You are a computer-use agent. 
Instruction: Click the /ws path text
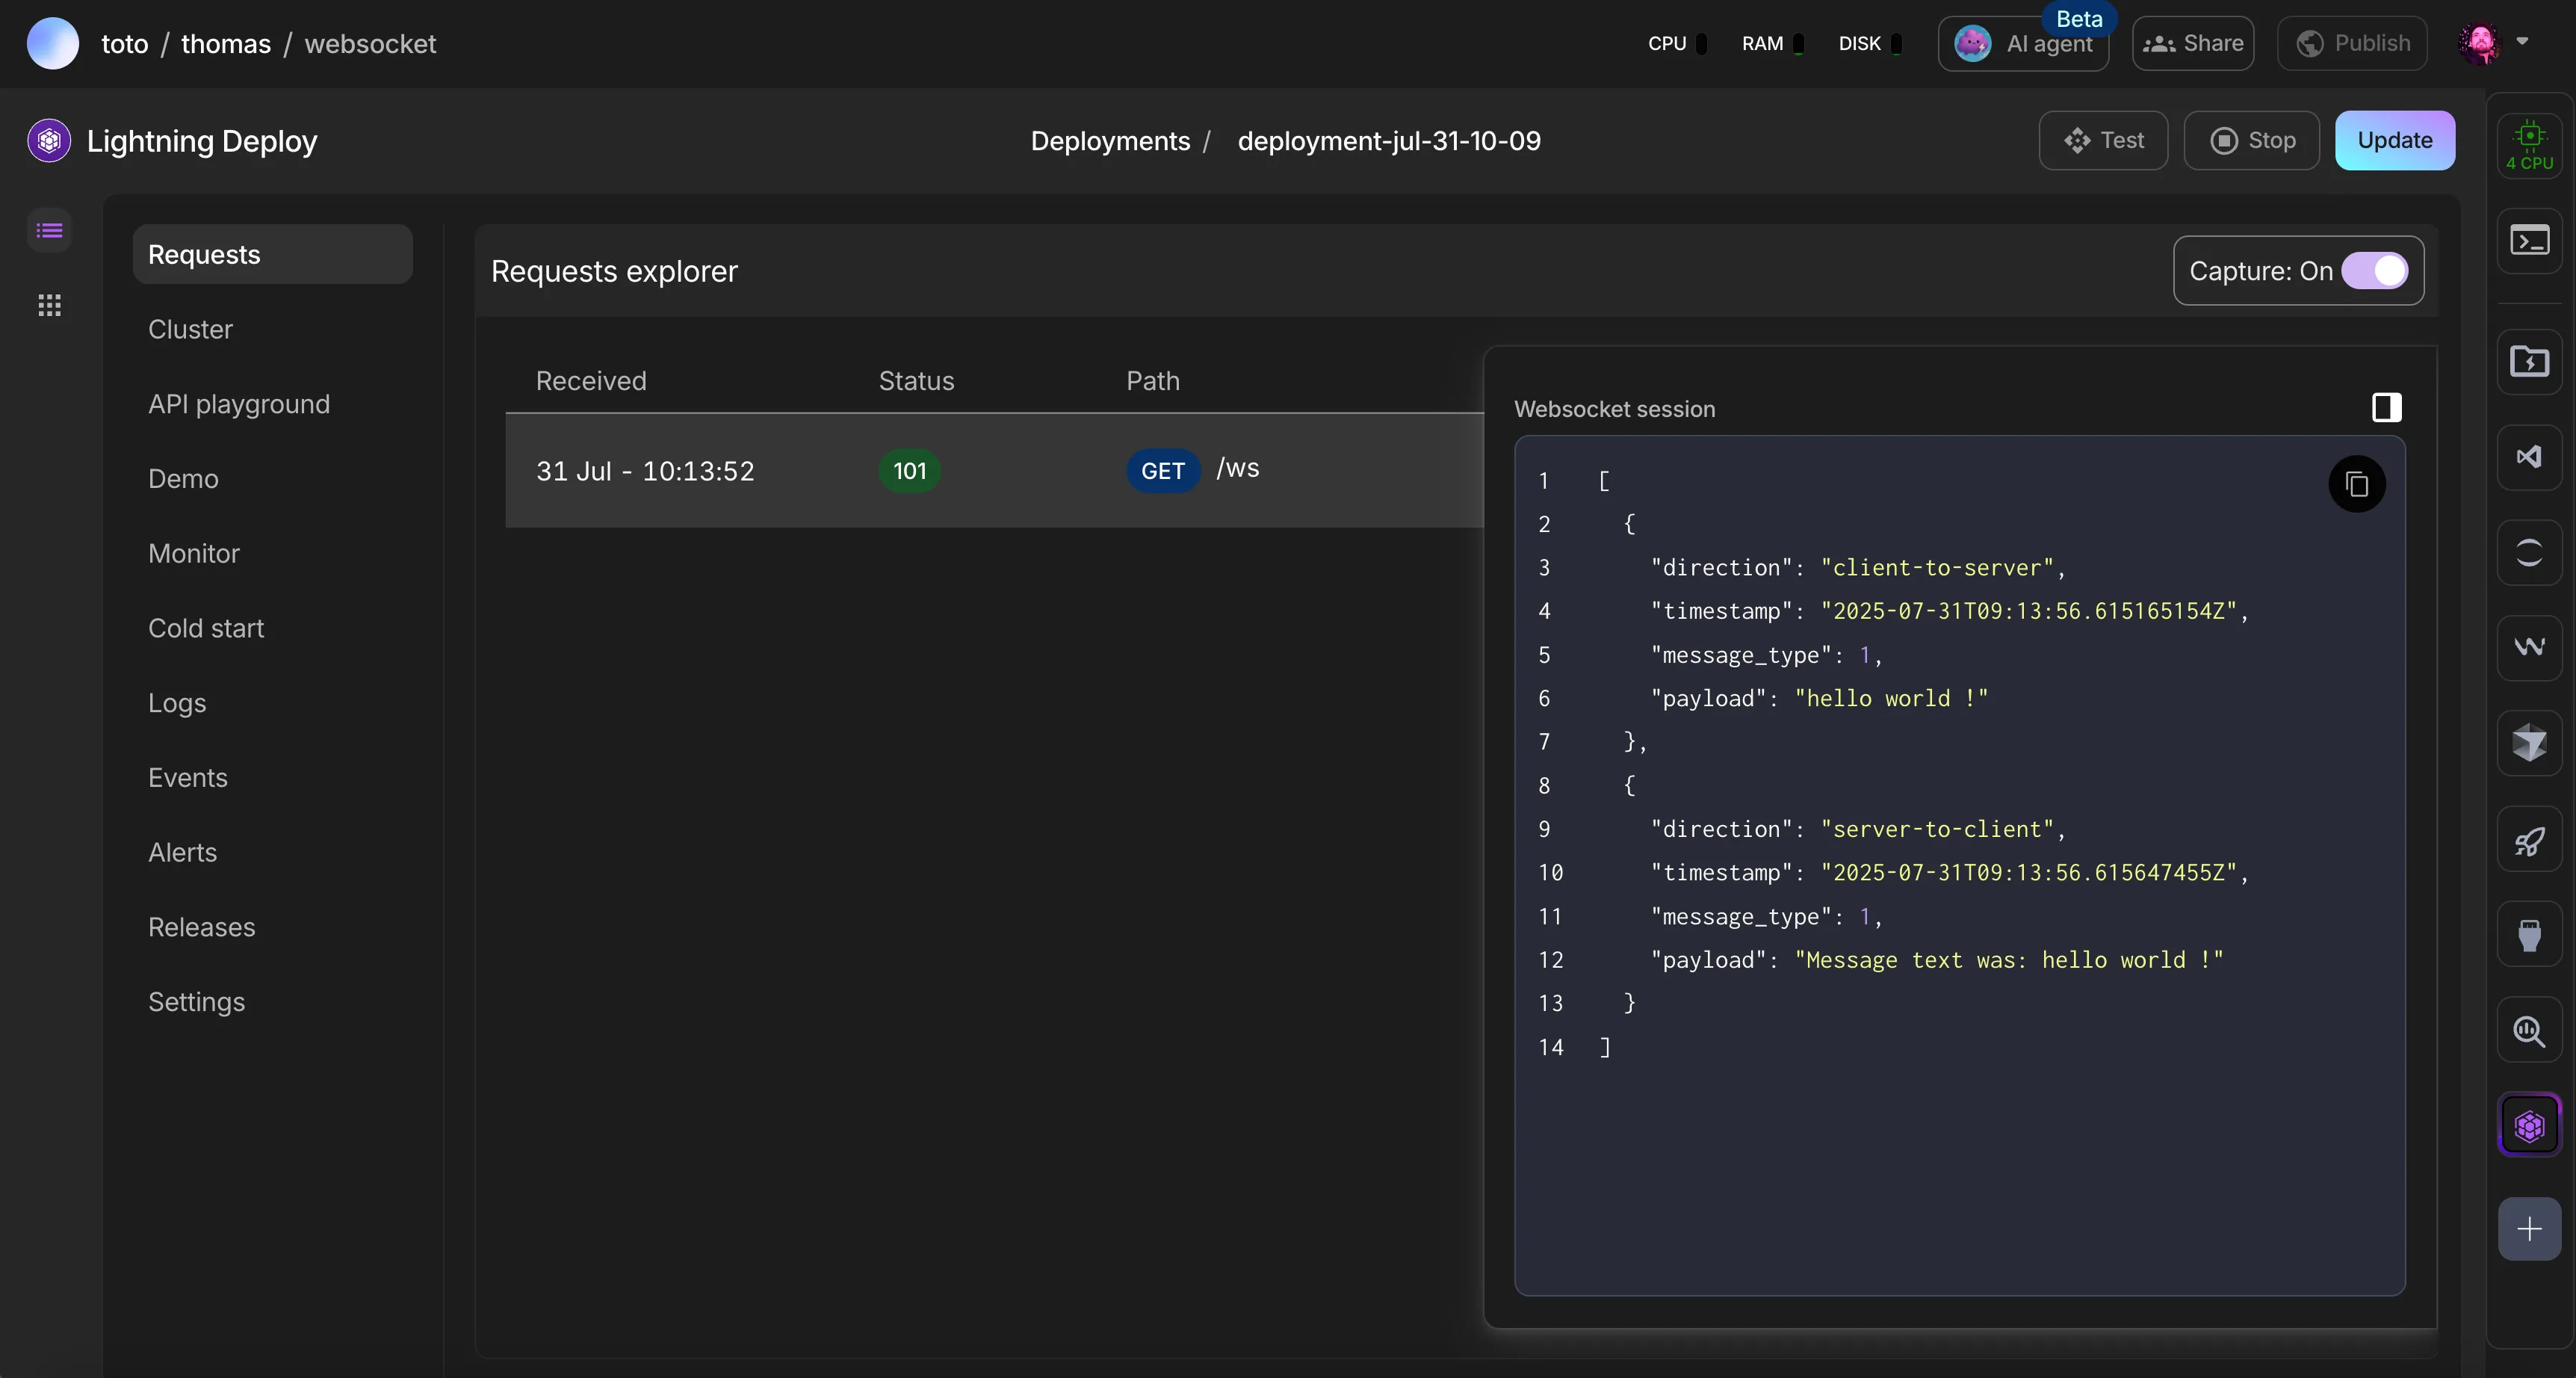[x=1238, y=468]
